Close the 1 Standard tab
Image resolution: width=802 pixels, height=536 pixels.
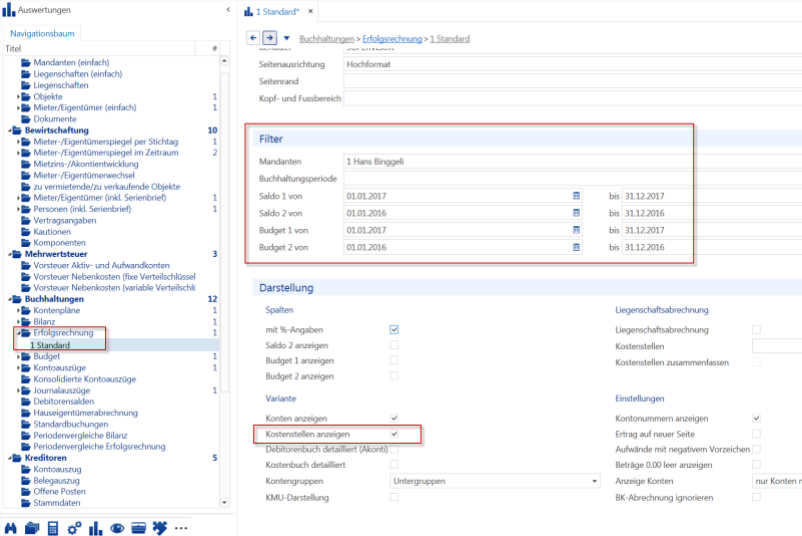pos(310,11)
